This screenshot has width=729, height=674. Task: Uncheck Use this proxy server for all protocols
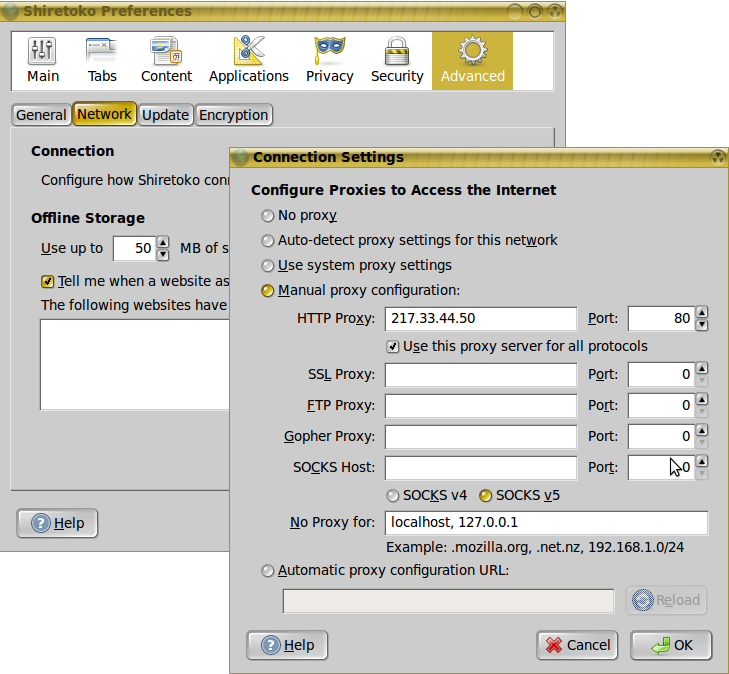[x=394, y=346]
